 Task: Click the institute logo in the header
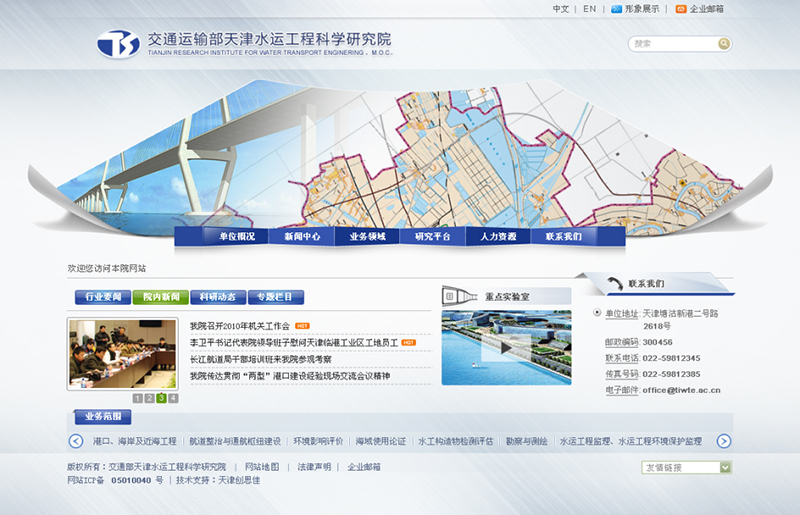[118, 44]
